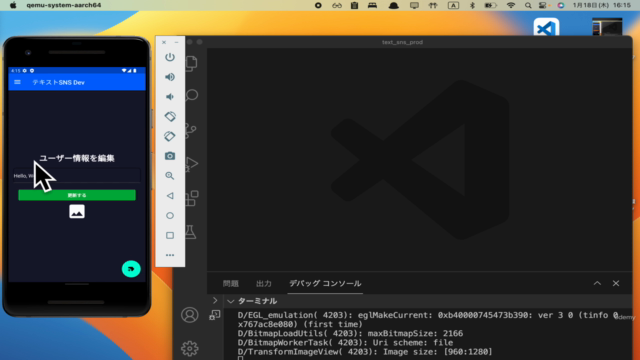This screenshot has height=360, width=640.
Task: Maximize panel with the up chevron
Action: pyautogui.click(x=597, y=283)
